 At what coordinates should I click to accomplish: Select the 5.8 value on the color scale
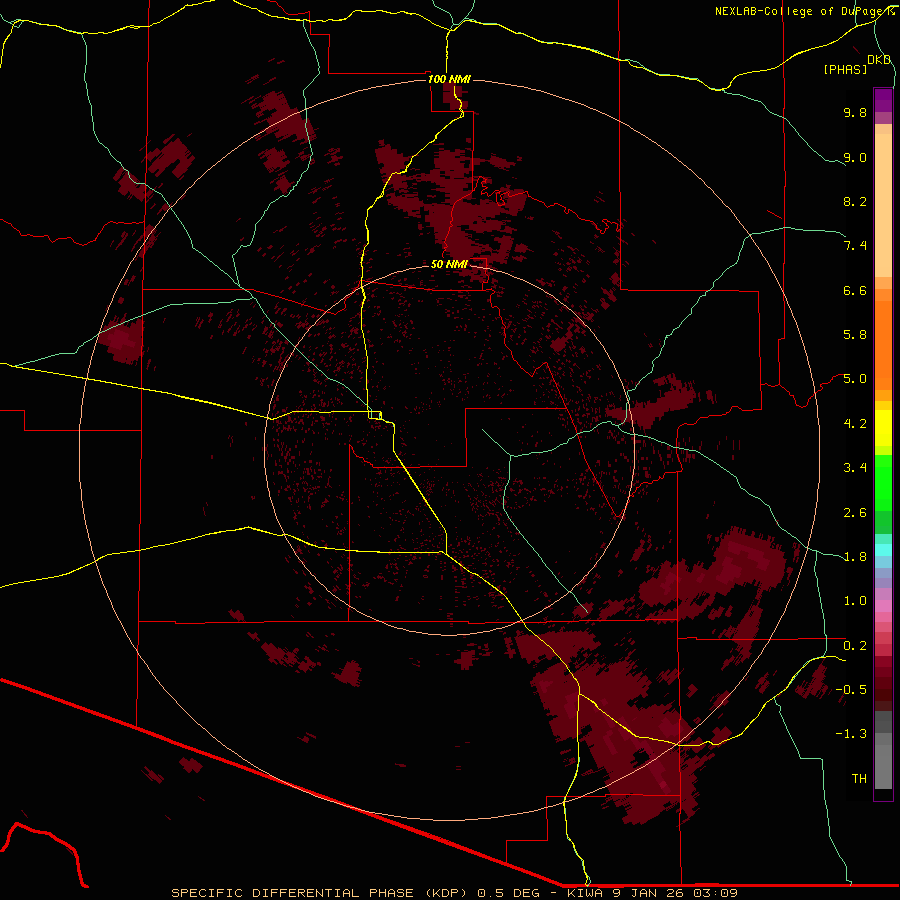tap(855, 335)
